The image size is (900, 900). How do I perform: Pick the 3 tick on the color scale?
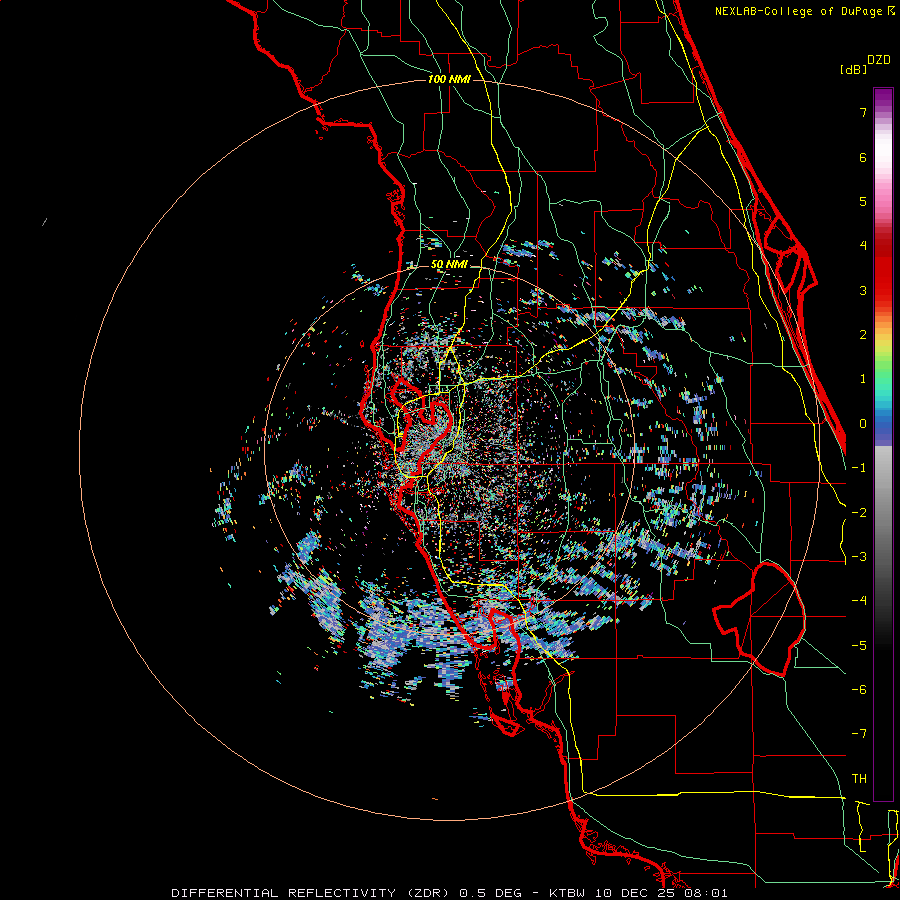[x=863, y=290]
